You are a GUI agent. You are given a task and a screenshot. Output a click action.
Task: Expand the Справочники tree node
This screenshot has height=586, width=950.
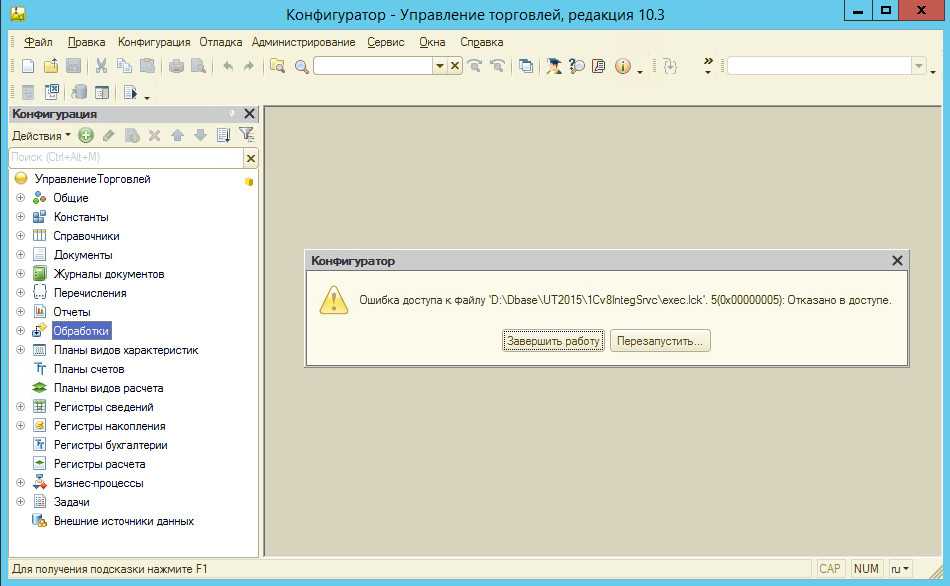pos(20,235)
